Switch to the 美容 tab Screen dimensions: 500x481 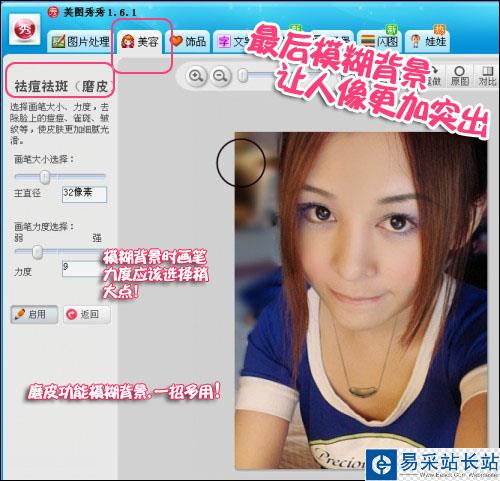pyautogui.click(x=140, y=42)
